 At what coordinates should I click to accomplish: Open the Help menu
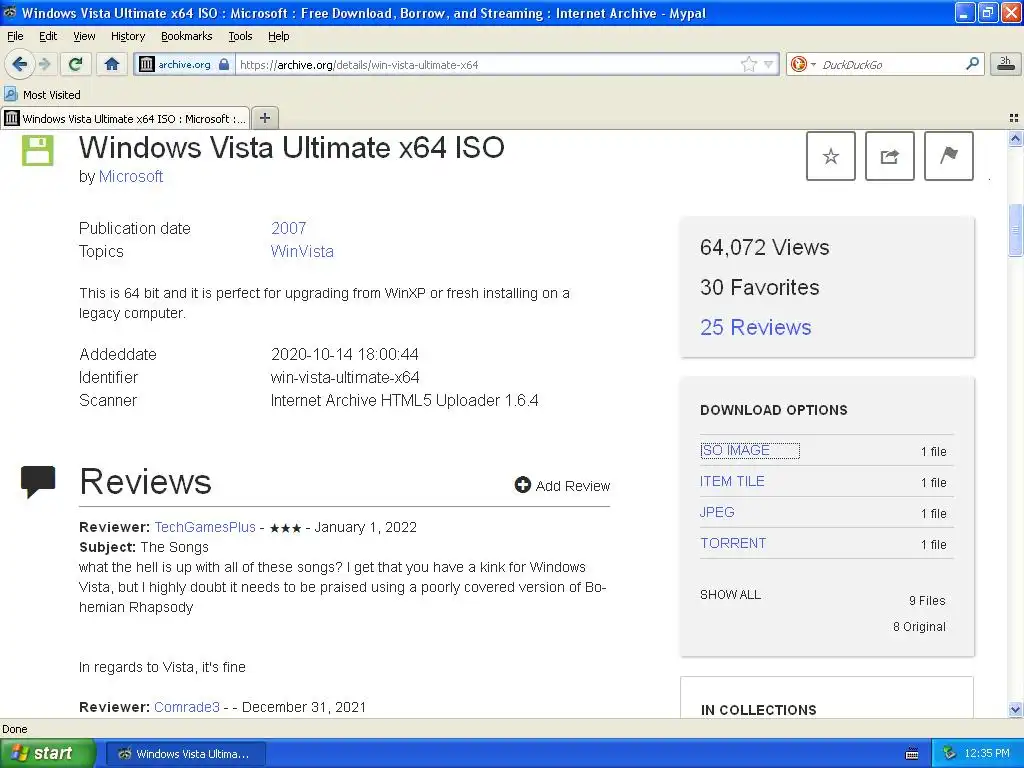(x=278, y=36)
